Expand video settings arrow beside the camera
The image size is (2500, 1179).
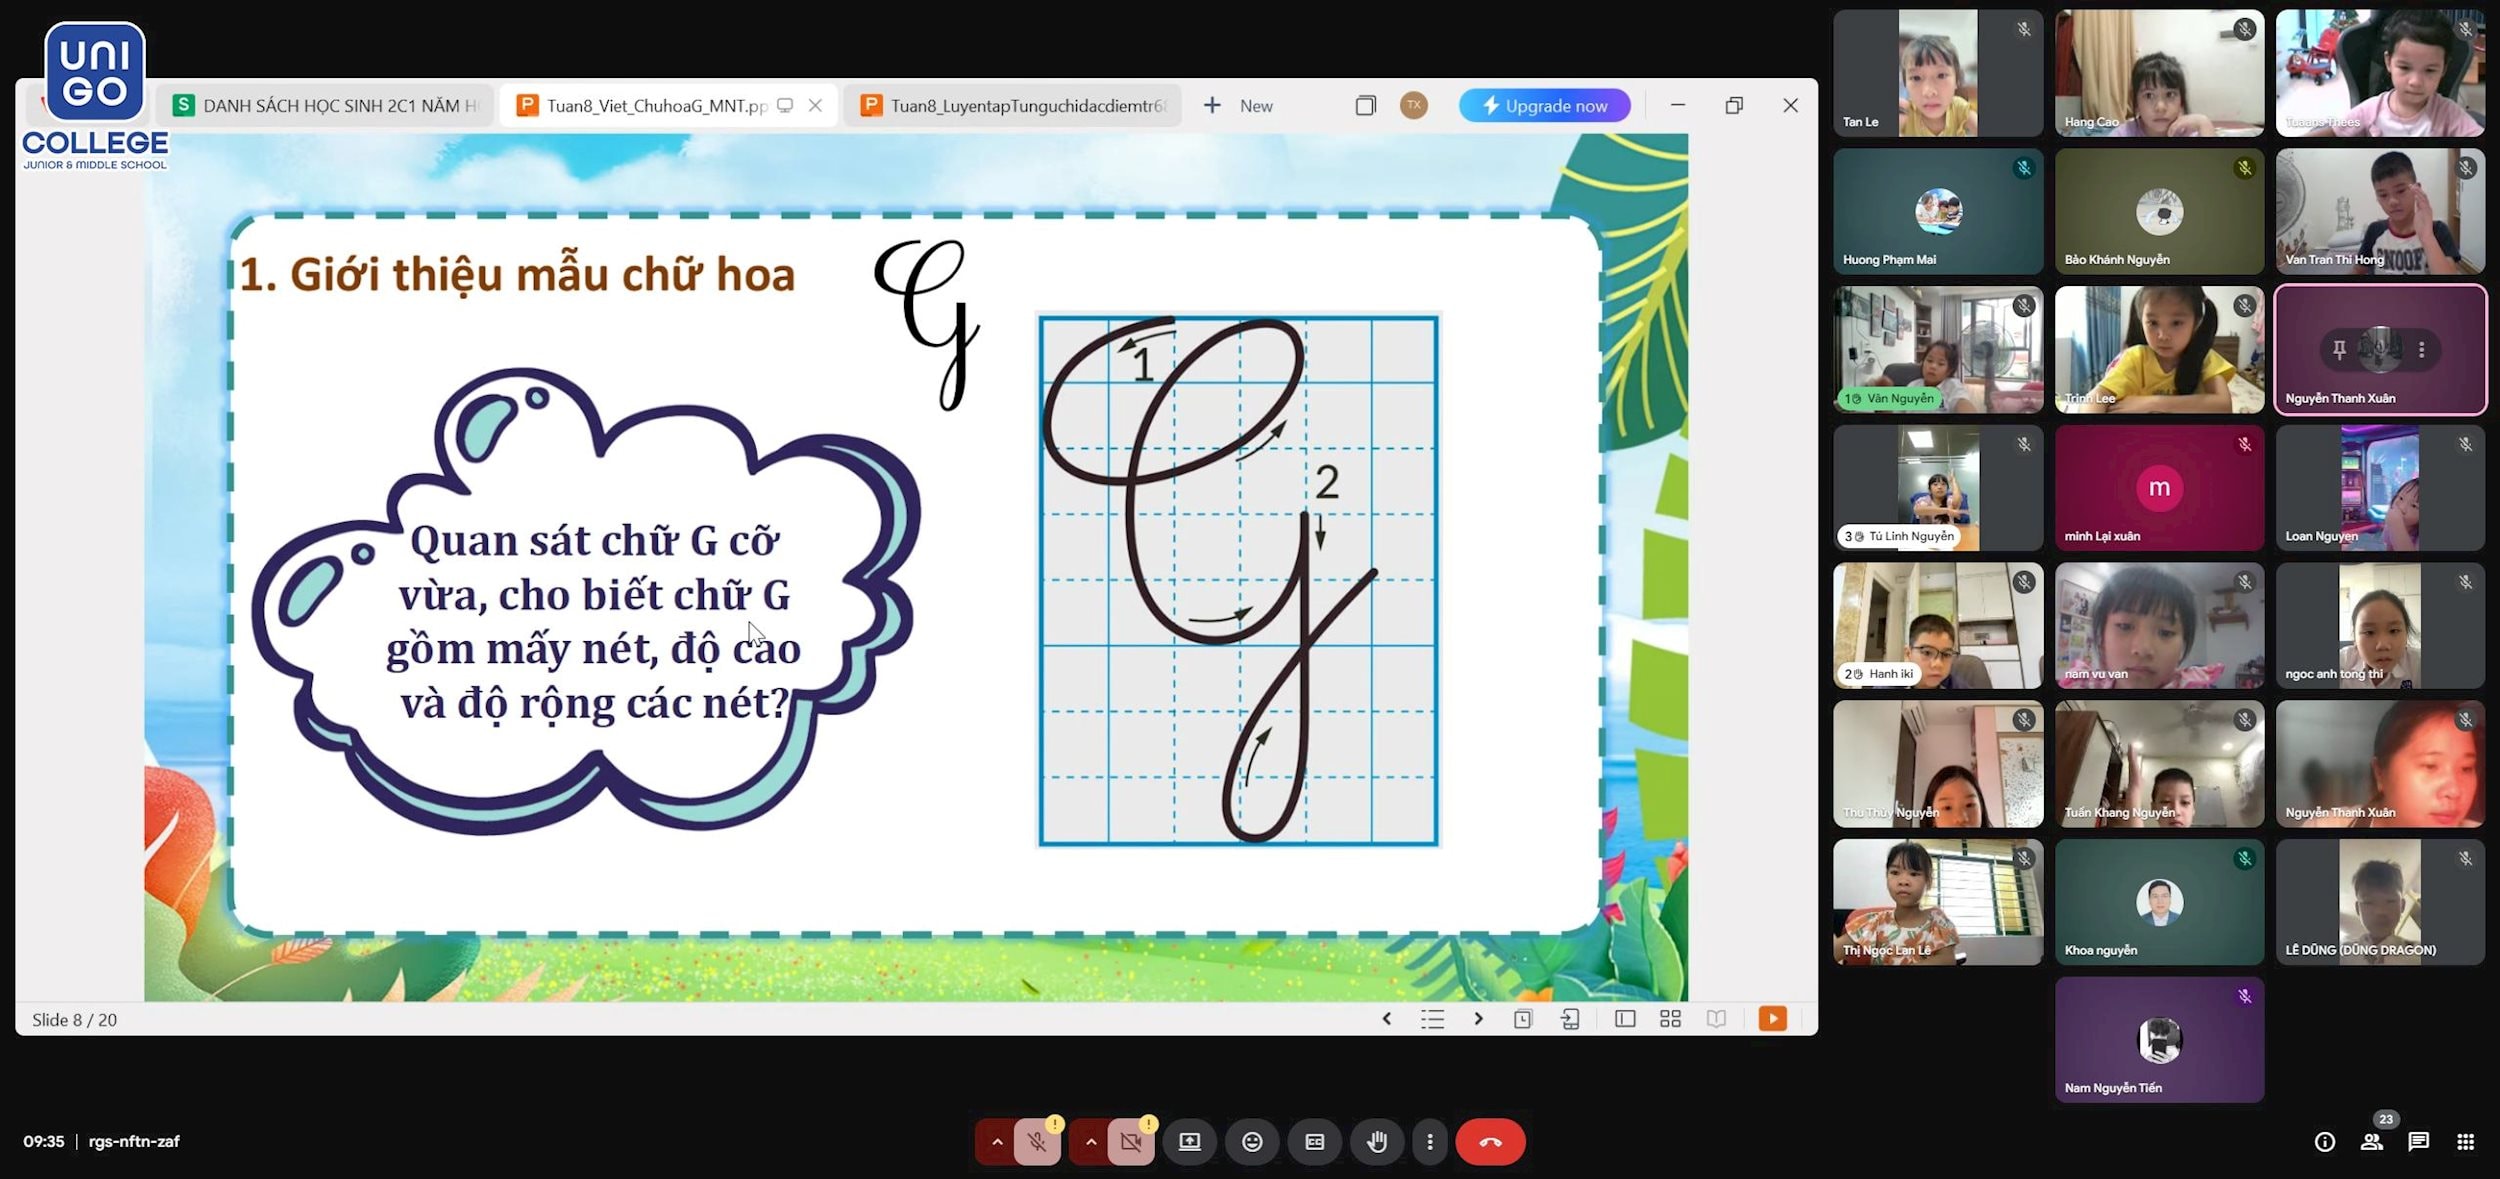click(x=1090, y=1142)
